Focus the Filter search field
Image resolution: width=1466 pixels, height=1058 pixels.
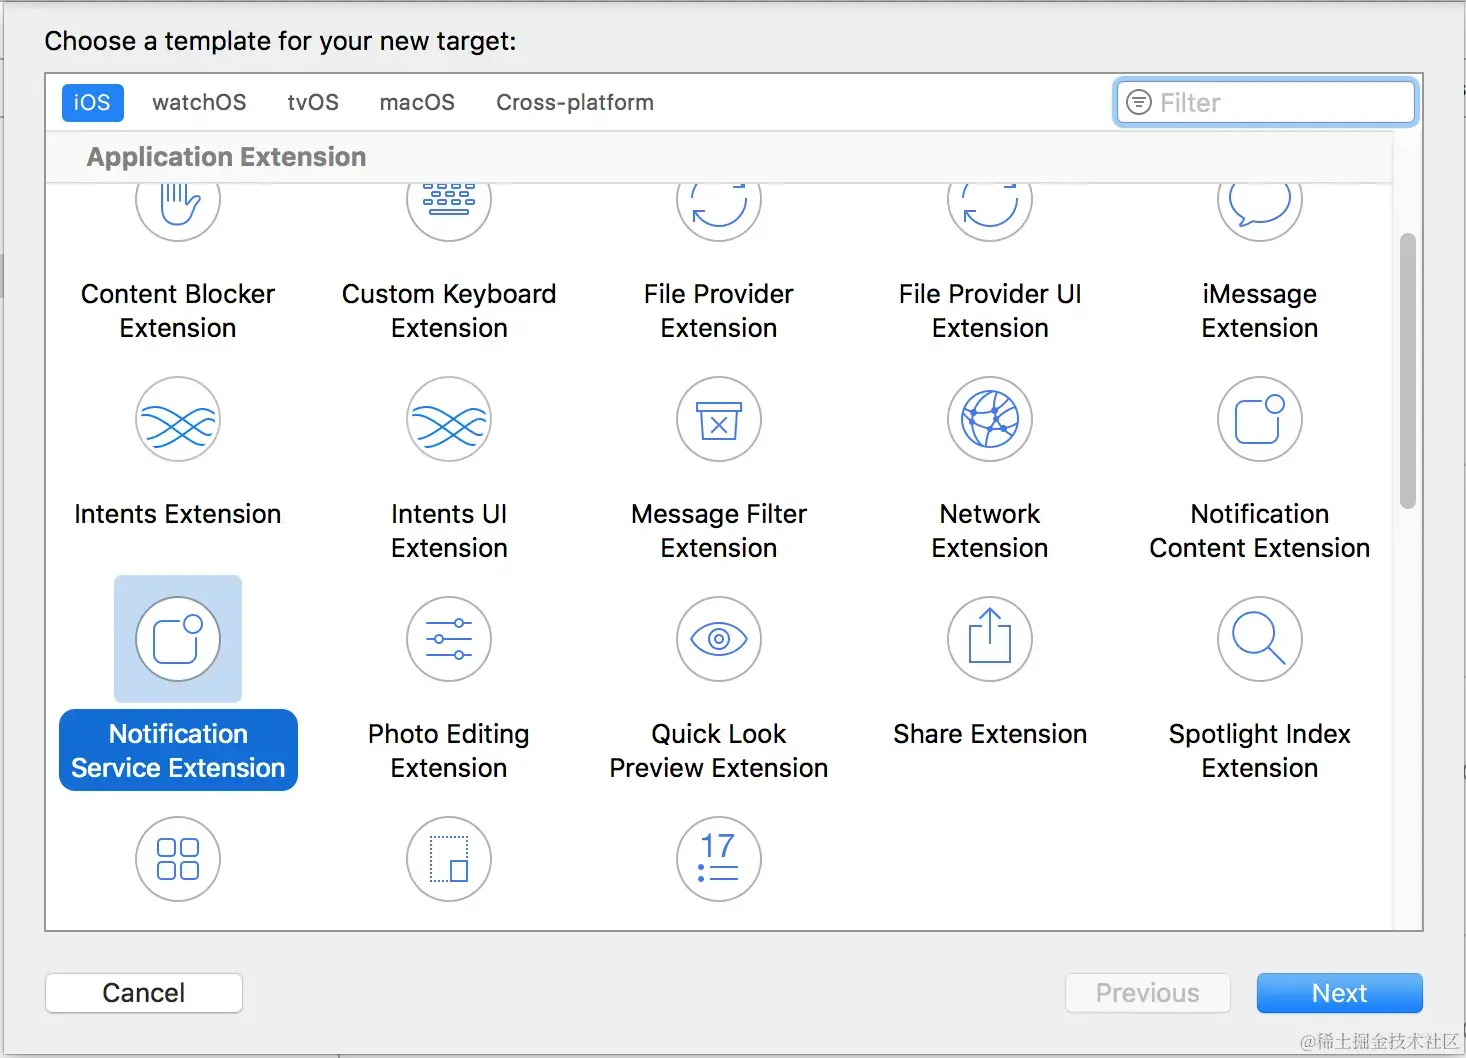(1265, 102)
